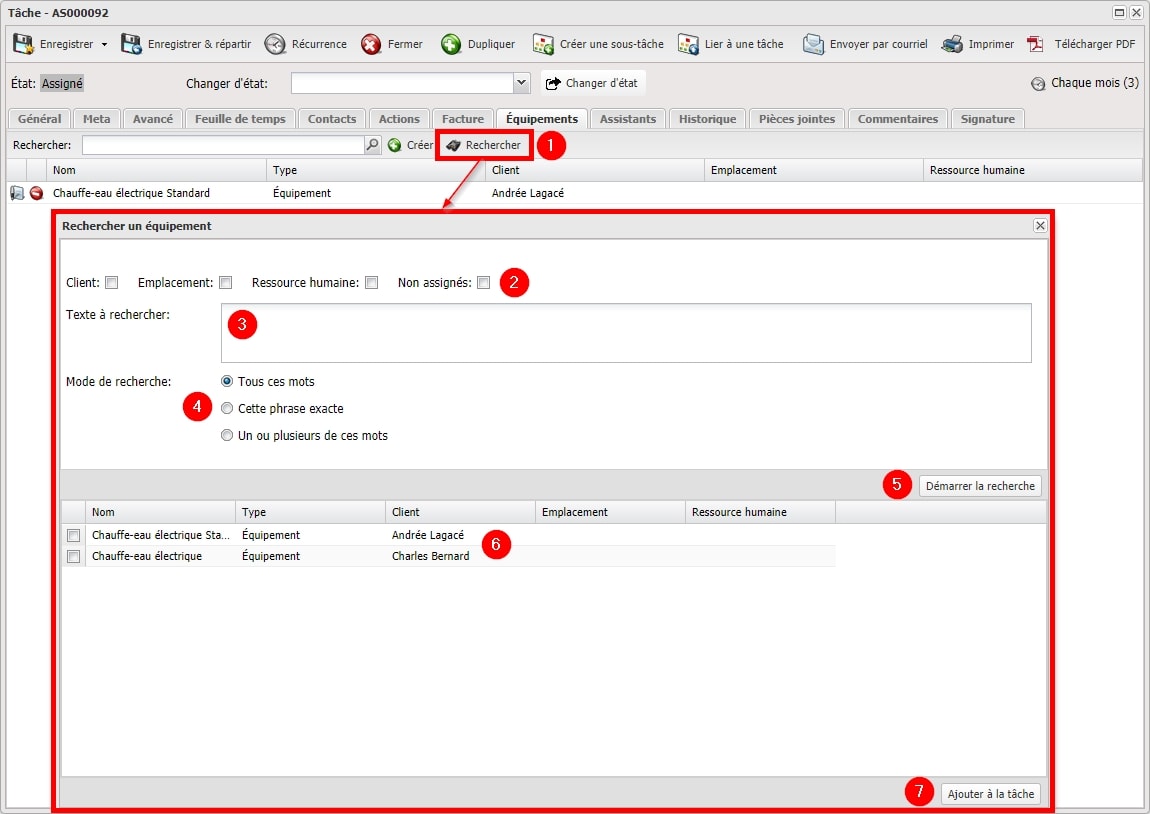
Task: Click the Récurrence clock icon
Action: tap(275, 44)
